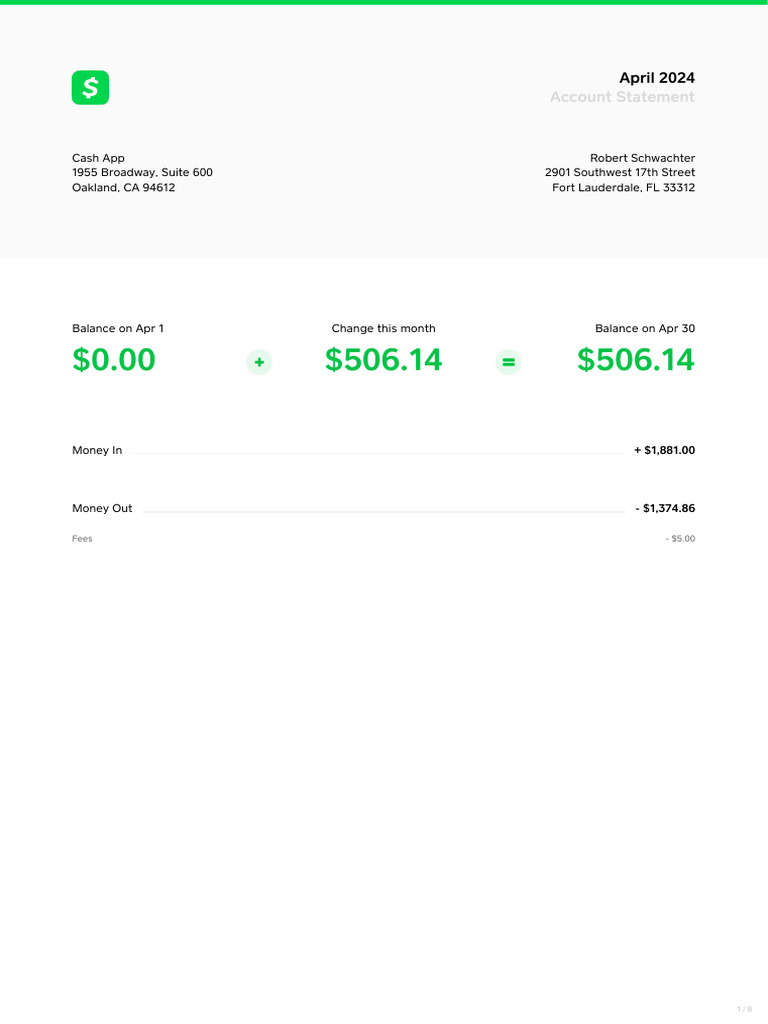
Task: Select the 2901 Southwest 17th Street line
Action: (x=620, y=173)
